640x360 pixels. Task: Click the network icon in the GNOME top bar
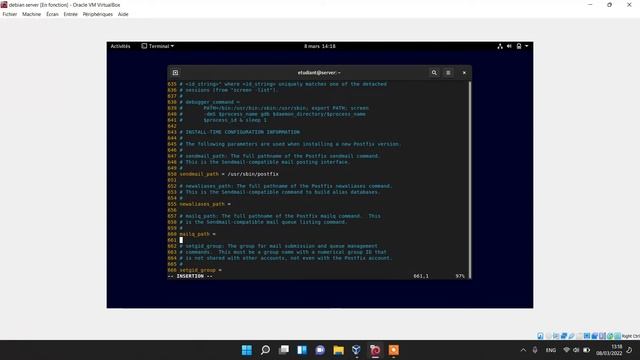500,46
